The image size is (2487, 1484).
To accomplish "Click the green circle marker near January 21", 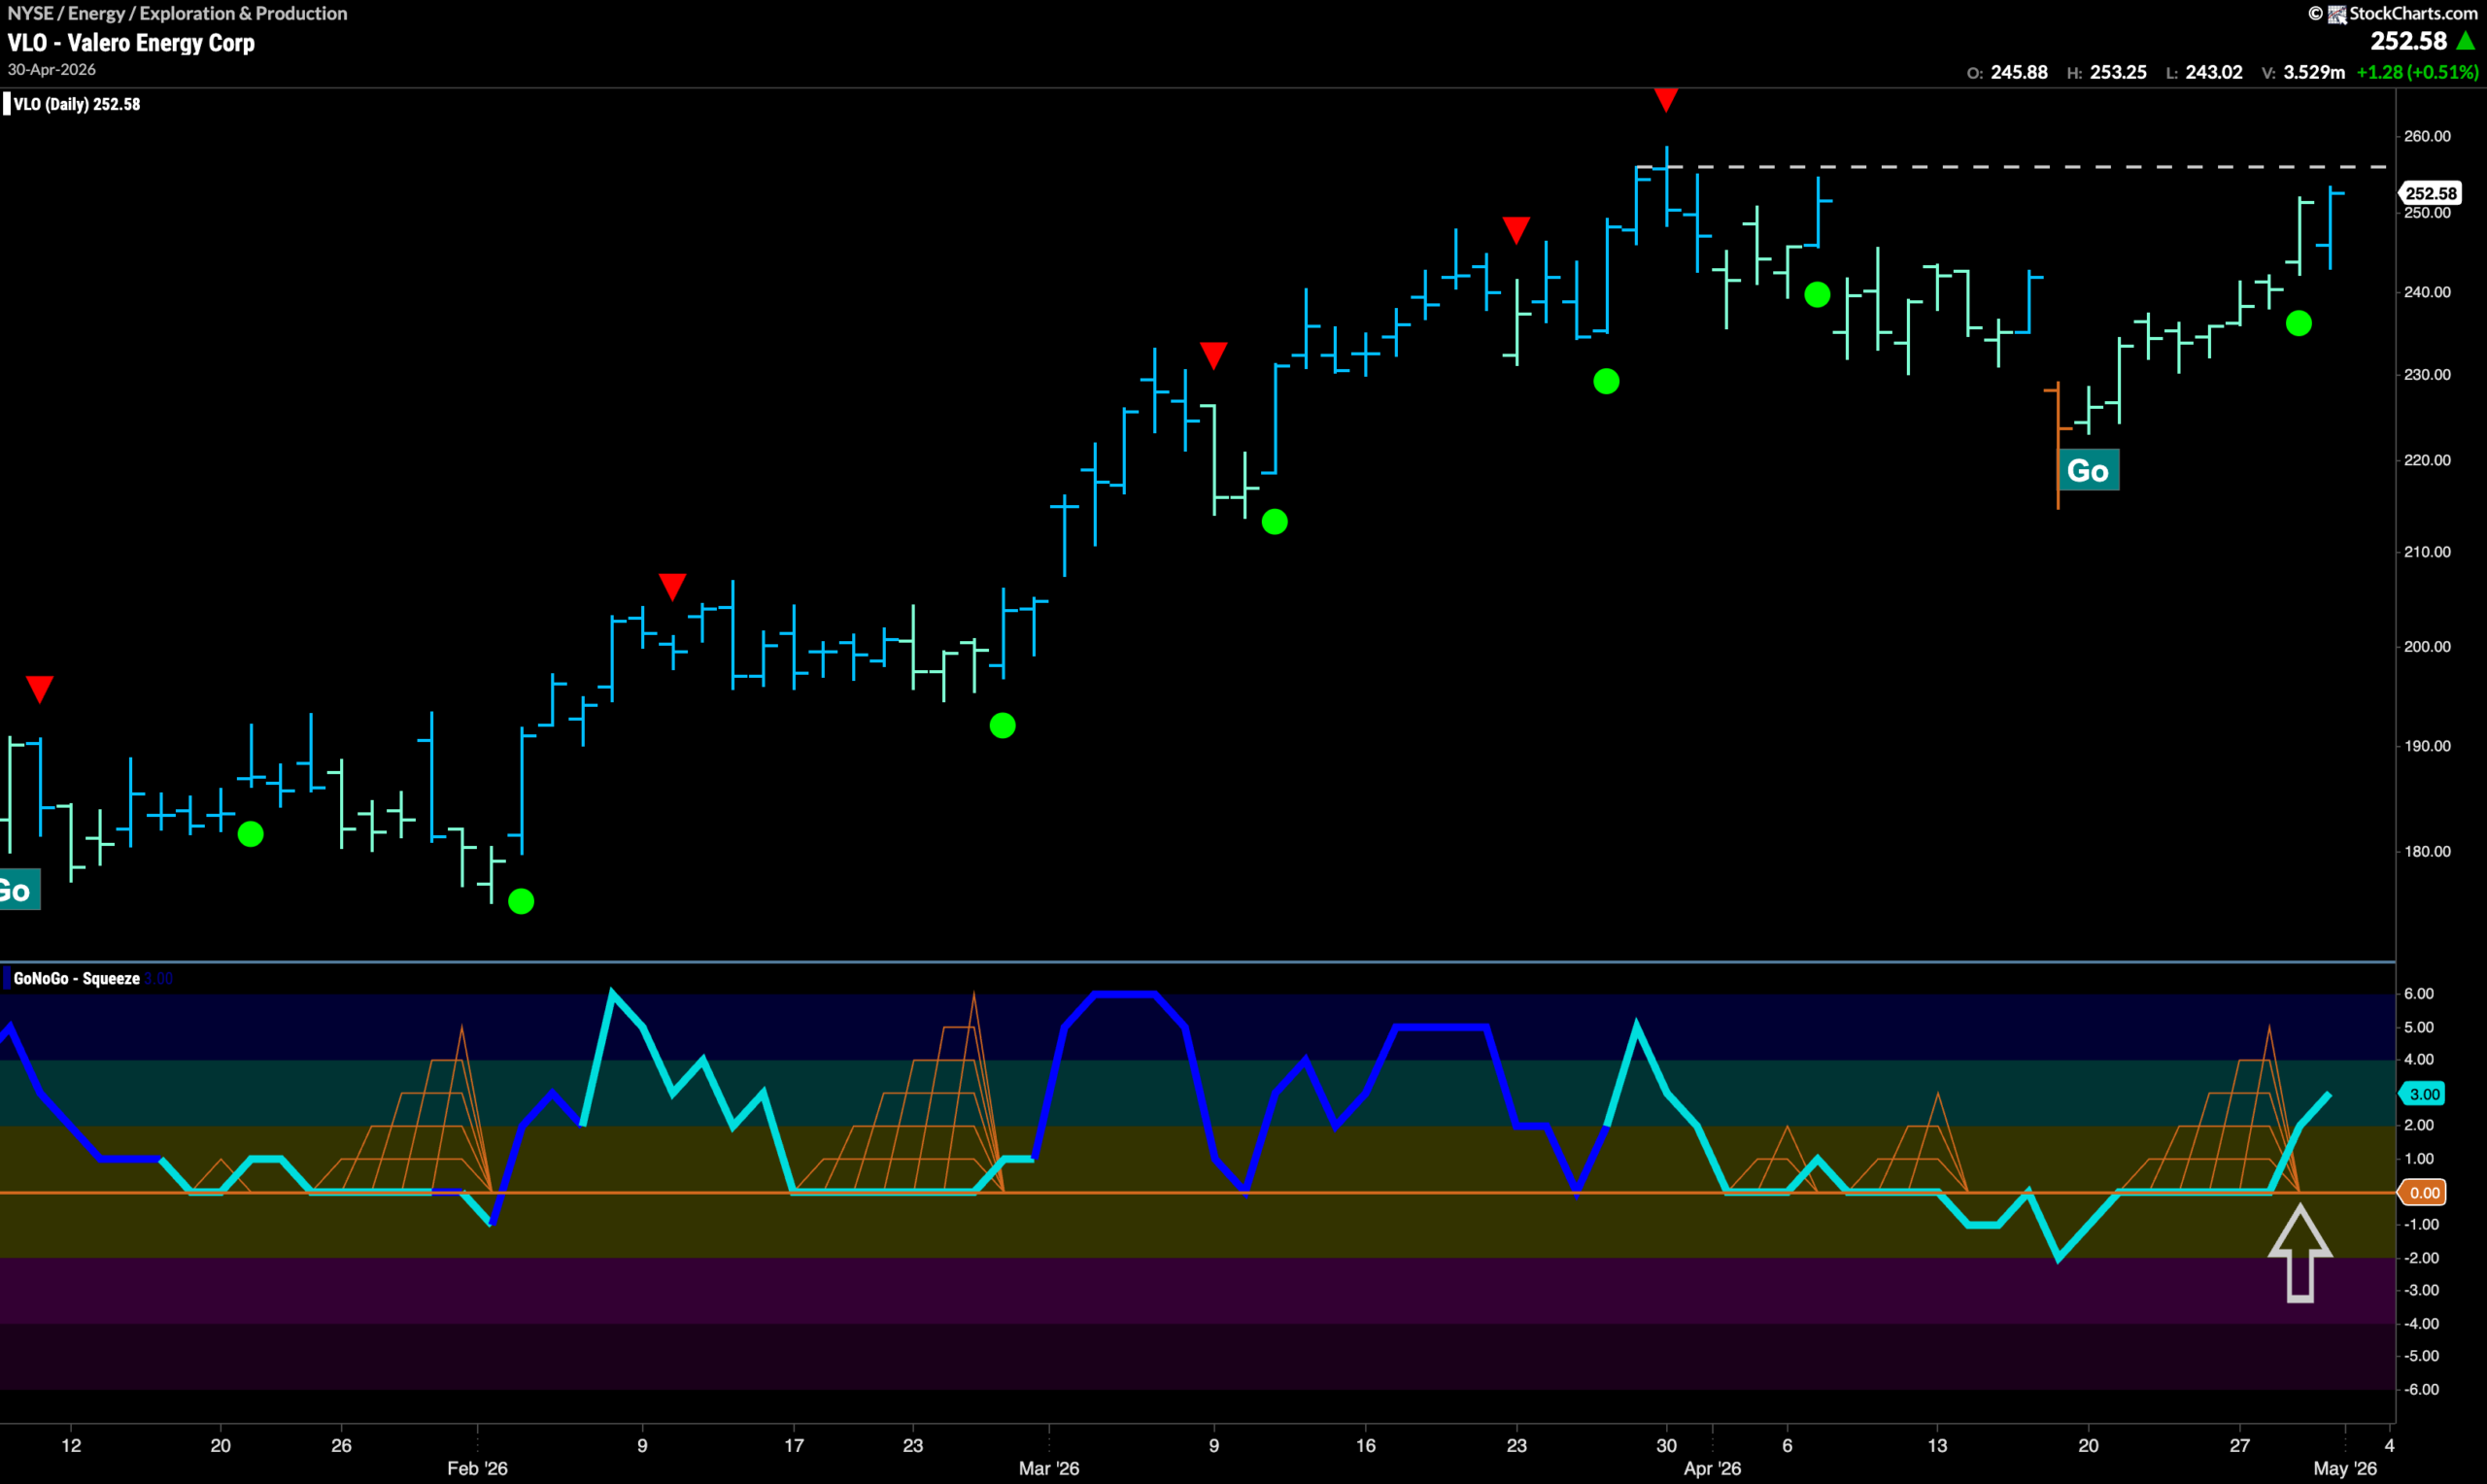I will pyautogui.click(x=251, y=834).
